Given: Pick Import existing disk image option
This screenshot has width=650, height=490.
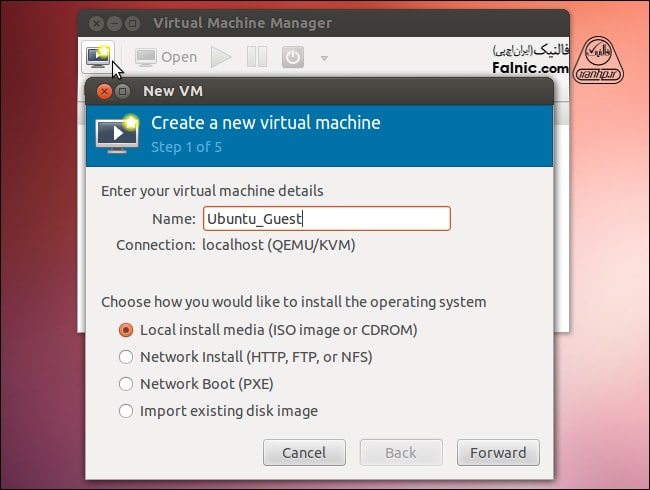Looking at the screenshot, I should point(126,410).
